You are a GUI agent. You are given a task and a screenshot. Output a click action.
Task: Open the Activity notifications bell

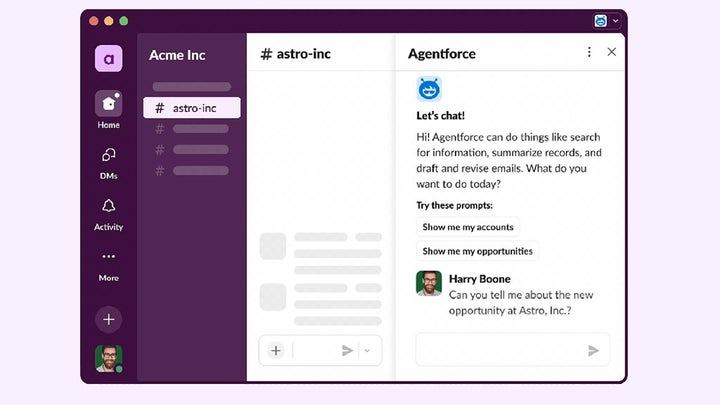pyautogui.click(x=108, y=206)
